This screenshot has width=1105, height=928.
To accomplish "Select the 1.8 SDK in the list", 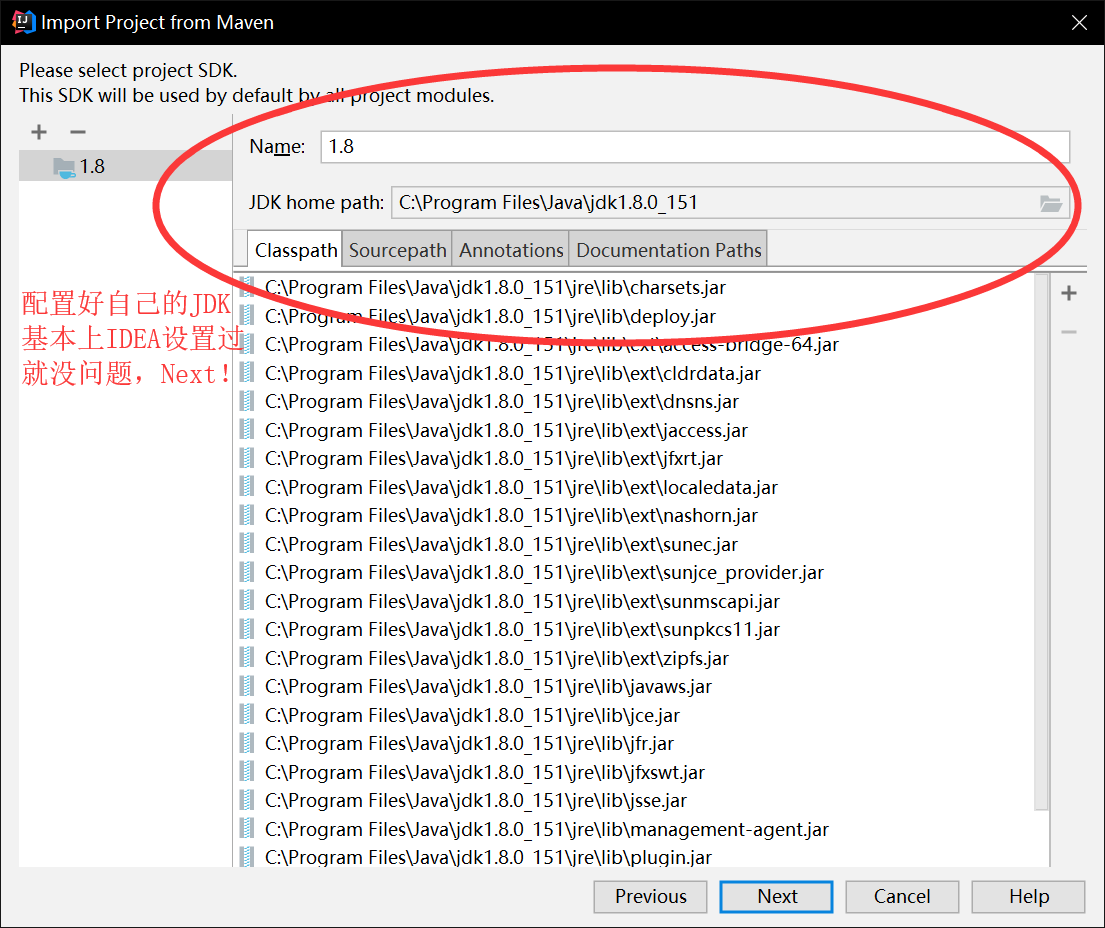I will tap(92, 166).
